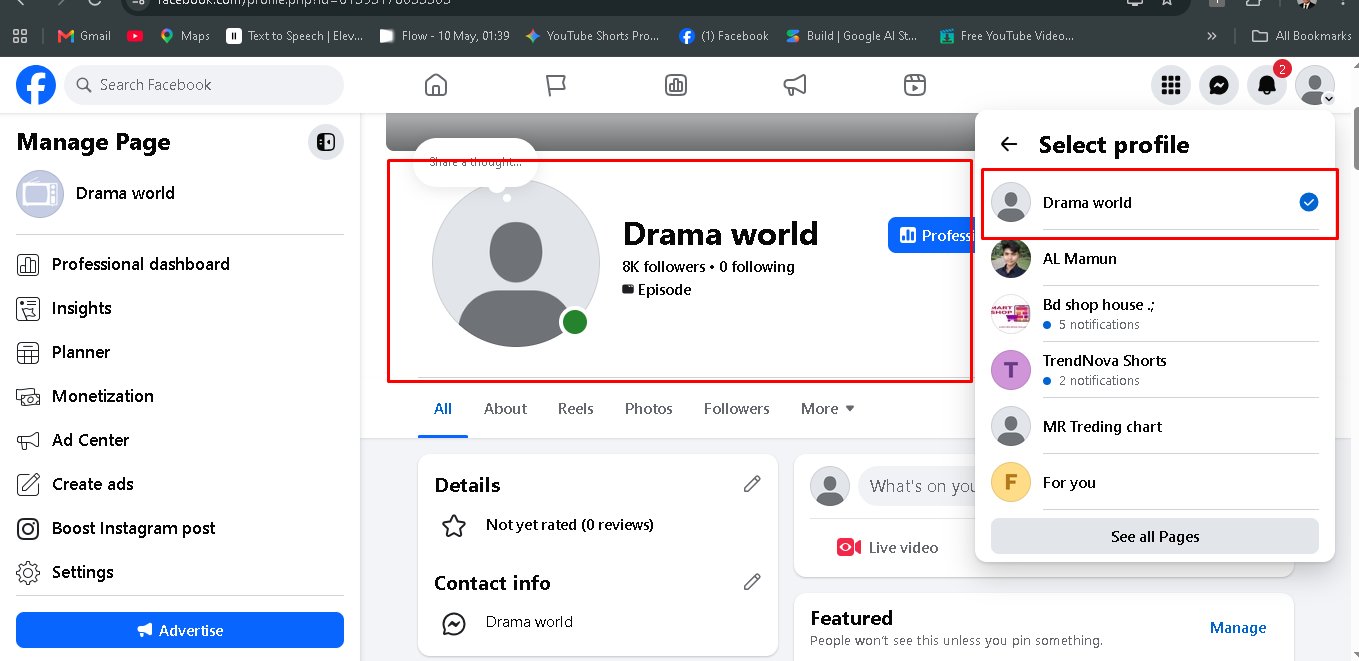Open the Messenger icon

point(1218,85)
